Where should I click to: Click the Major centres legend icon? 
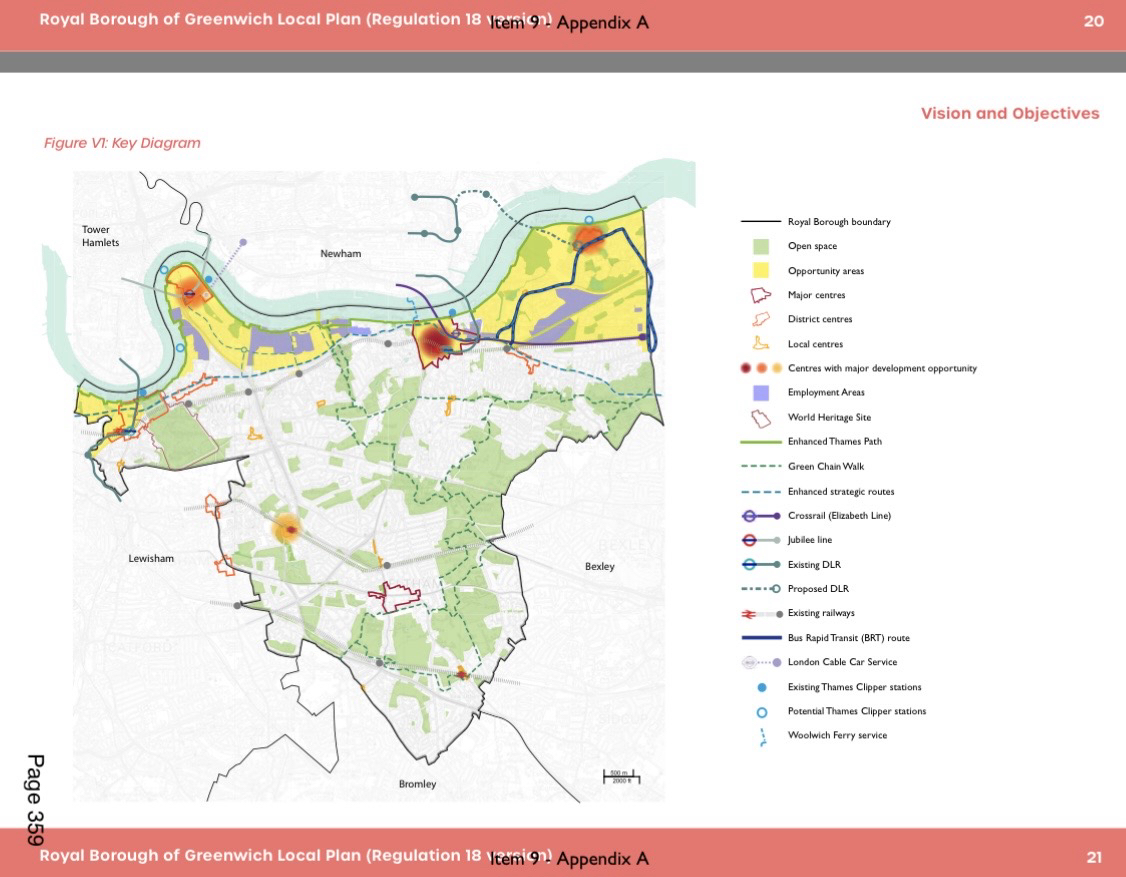click(761, 295)
